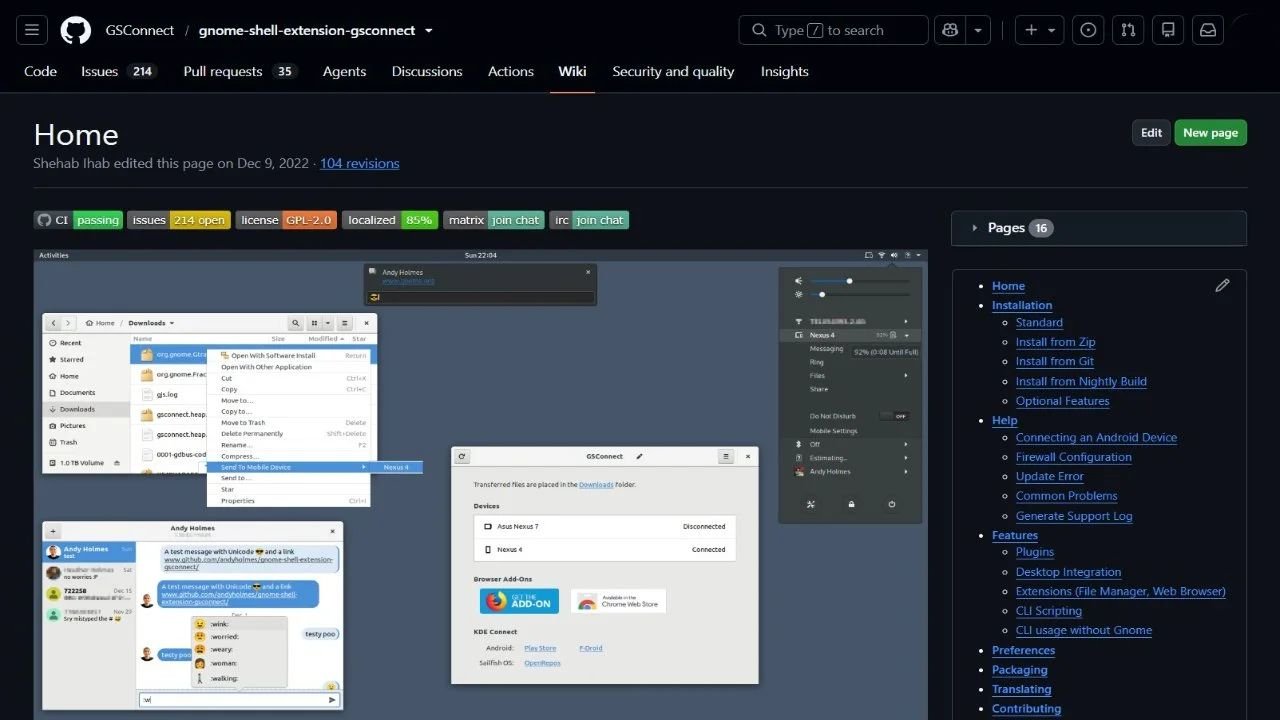
Task: Open the GSConnect desktop screenshot image
Action: coord(481,484)
